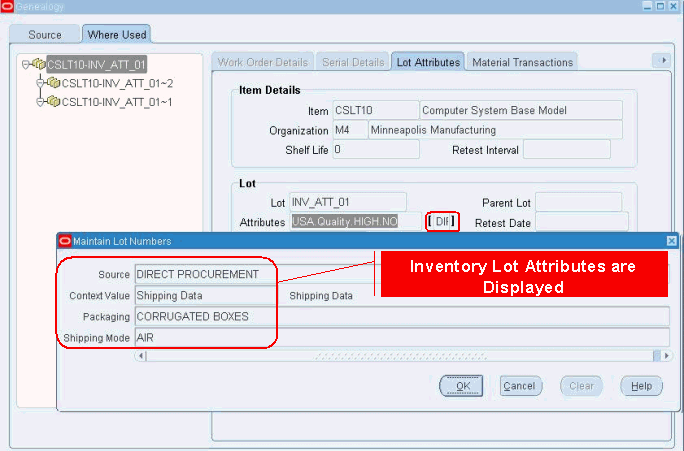Click the horizontal scrollbar right arrow
The height and width of the screenshot is (451, 684).
point(666,355)
